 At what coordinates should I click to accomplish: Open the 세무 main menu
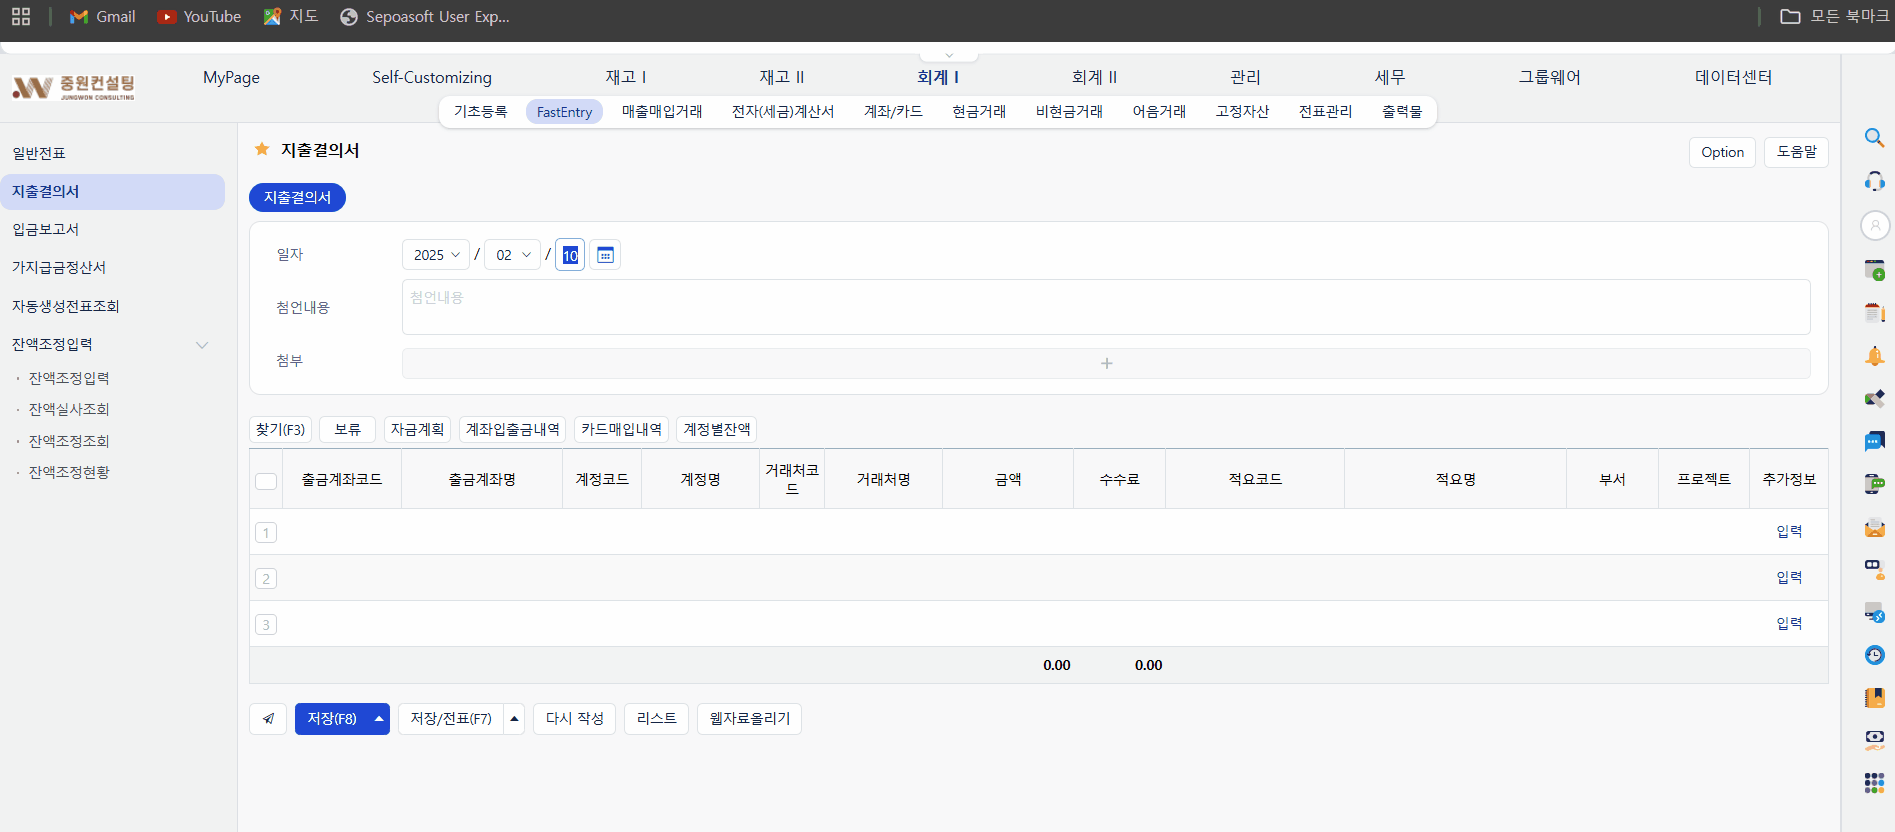click(1390, 77)
